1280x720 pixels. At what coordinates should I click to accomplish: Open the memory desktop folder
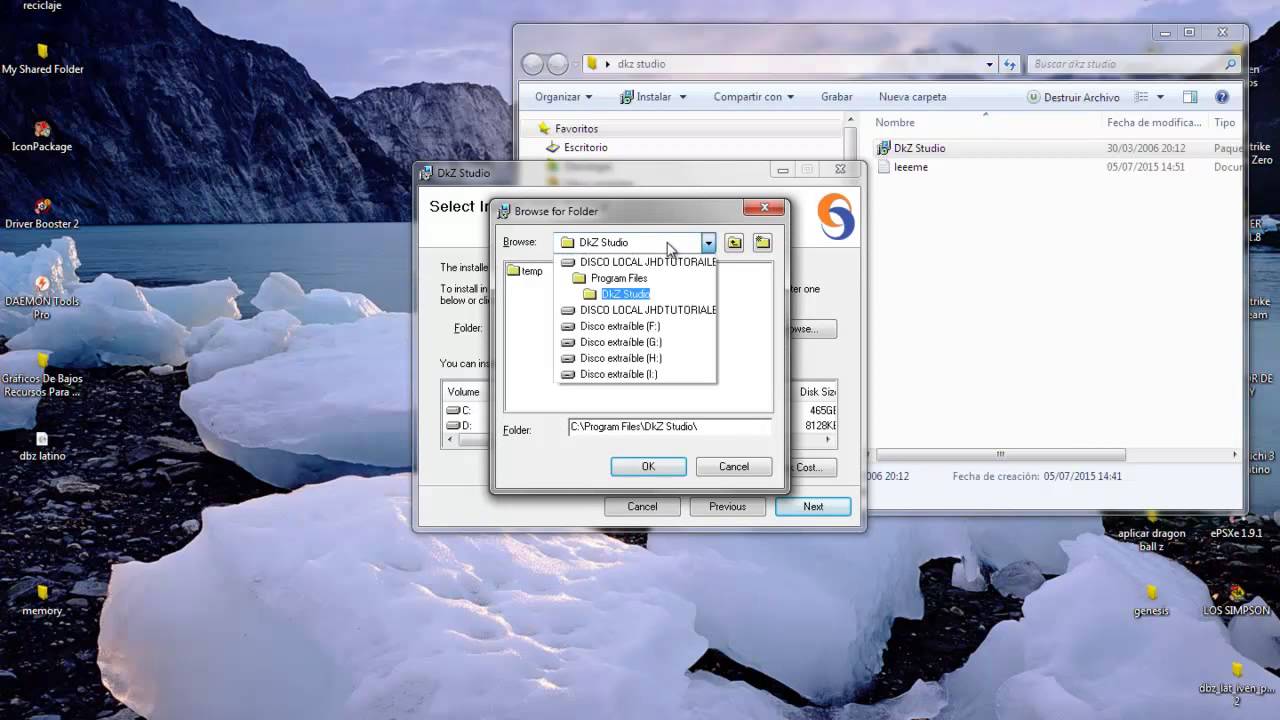click(x=42, y=600)
